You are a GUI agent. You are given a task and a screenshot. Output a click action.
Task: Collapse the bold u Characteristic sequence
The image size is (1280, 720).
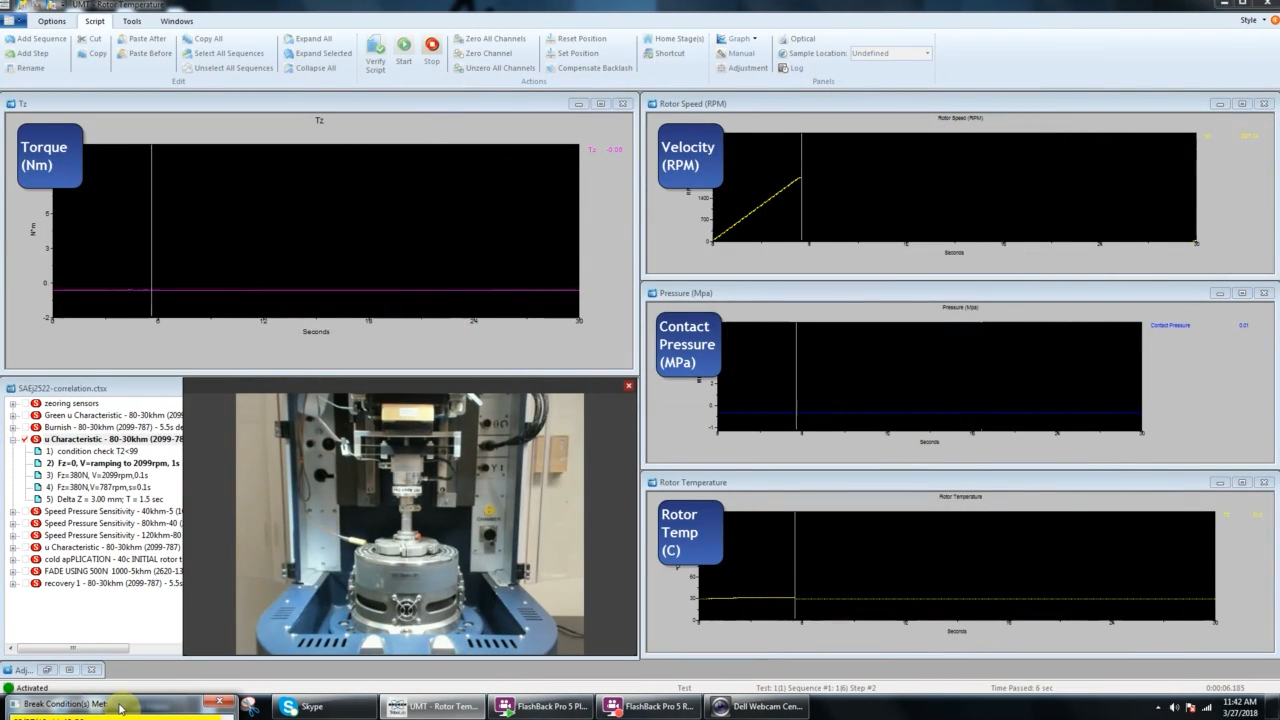(x=13, y=440)
